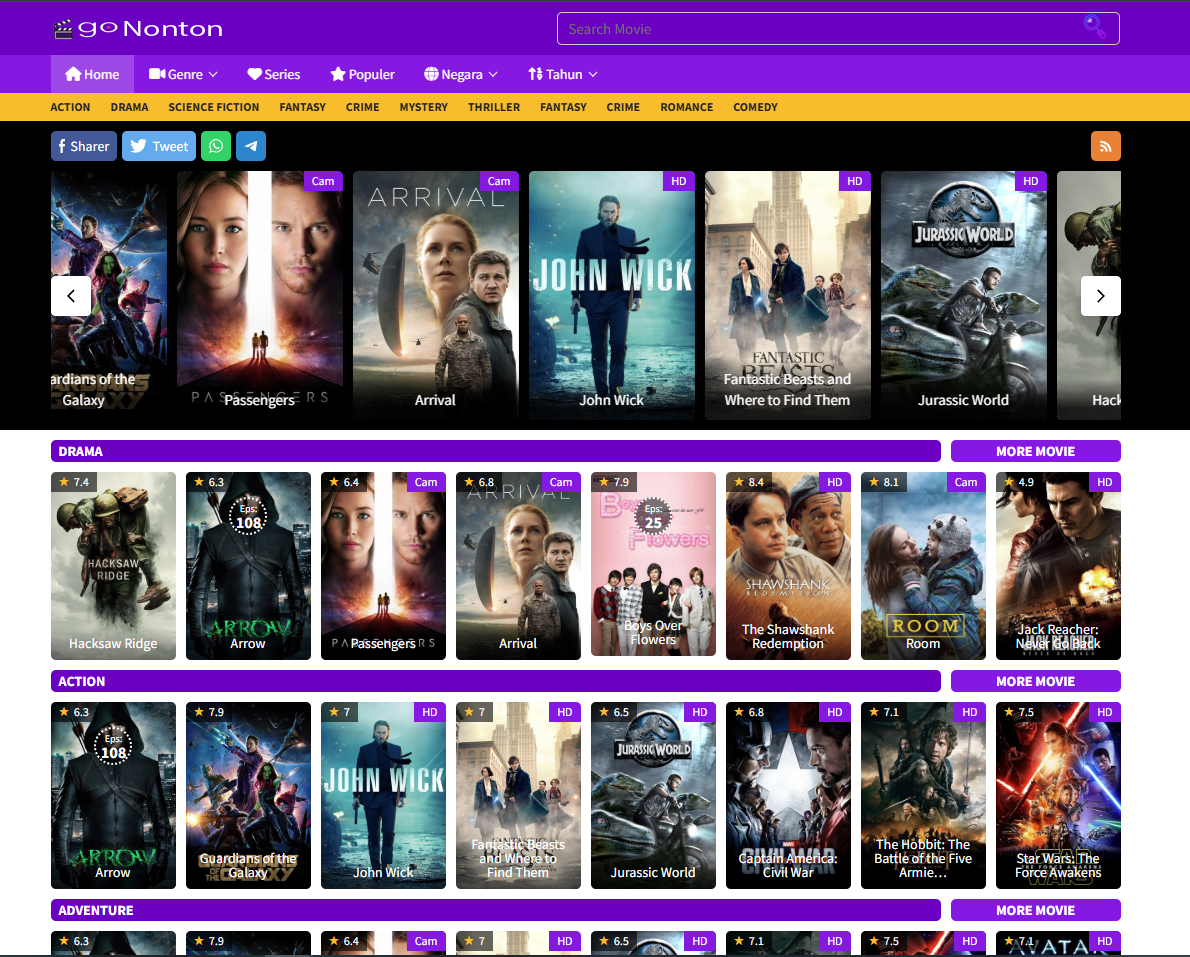
Task: Open the RSS feed icon
Action: point(1105,146)
